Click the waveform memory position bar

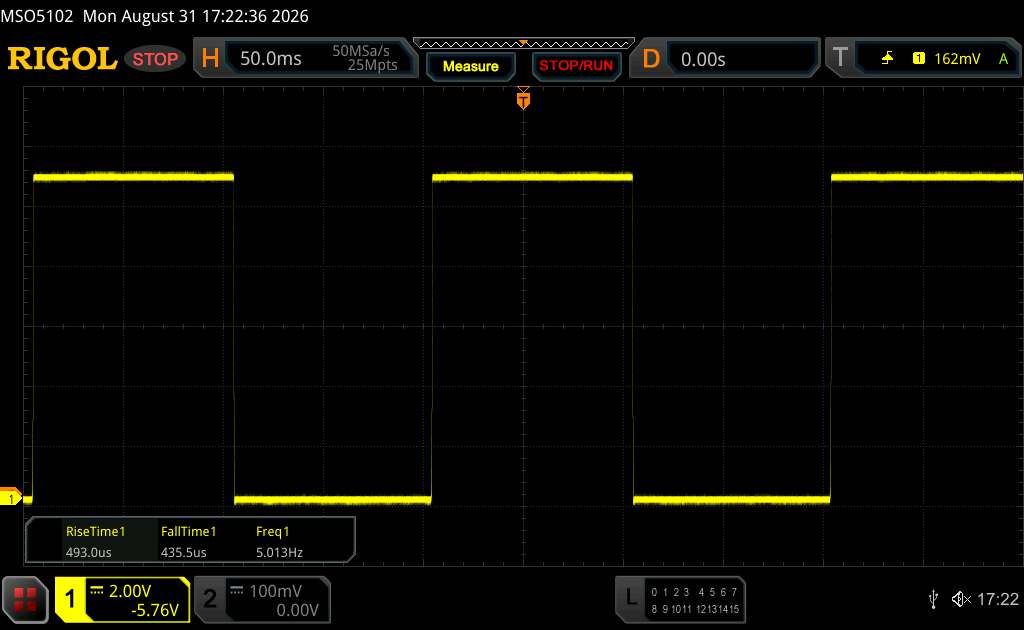pos(524,44)
